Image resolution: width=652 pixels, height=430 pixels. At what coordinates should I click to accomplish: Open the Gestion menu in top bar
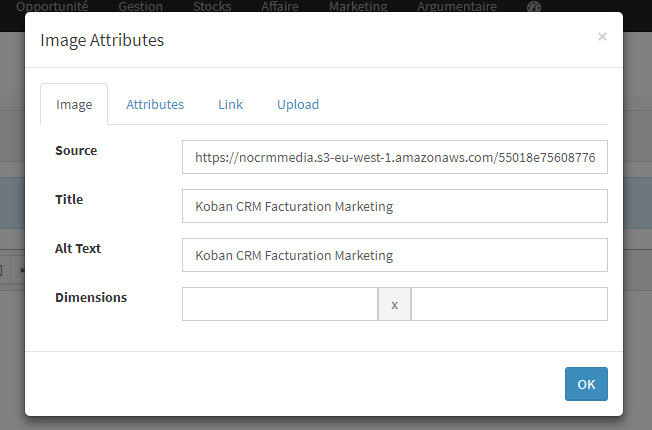141,6
